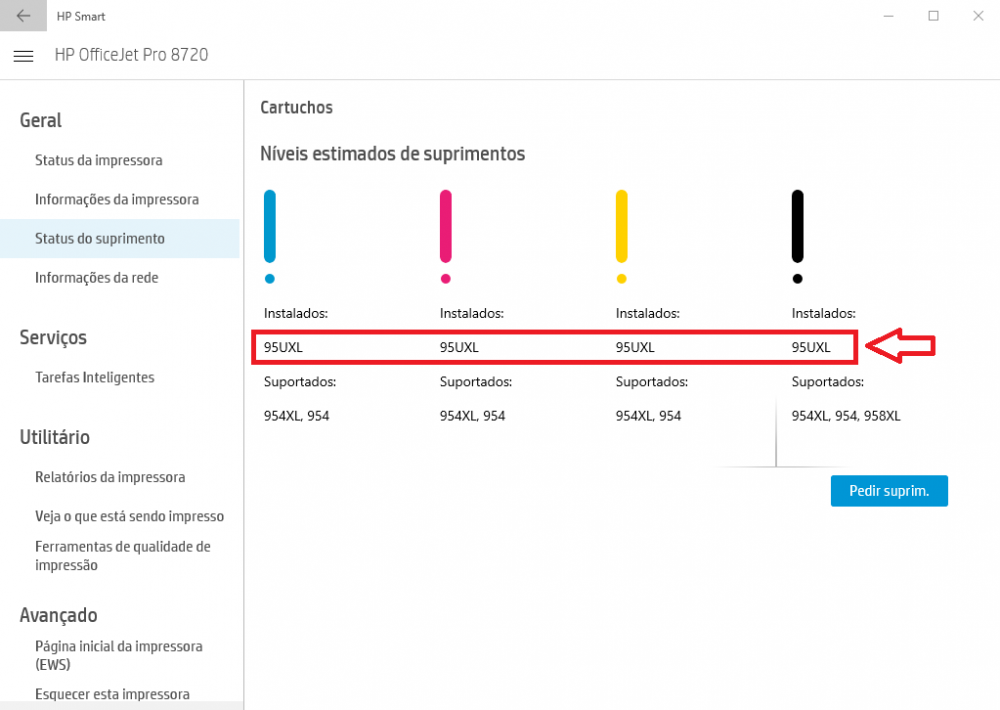Click the Utilitário section header
The image size is (1000, 710).
tap(55, 437)
